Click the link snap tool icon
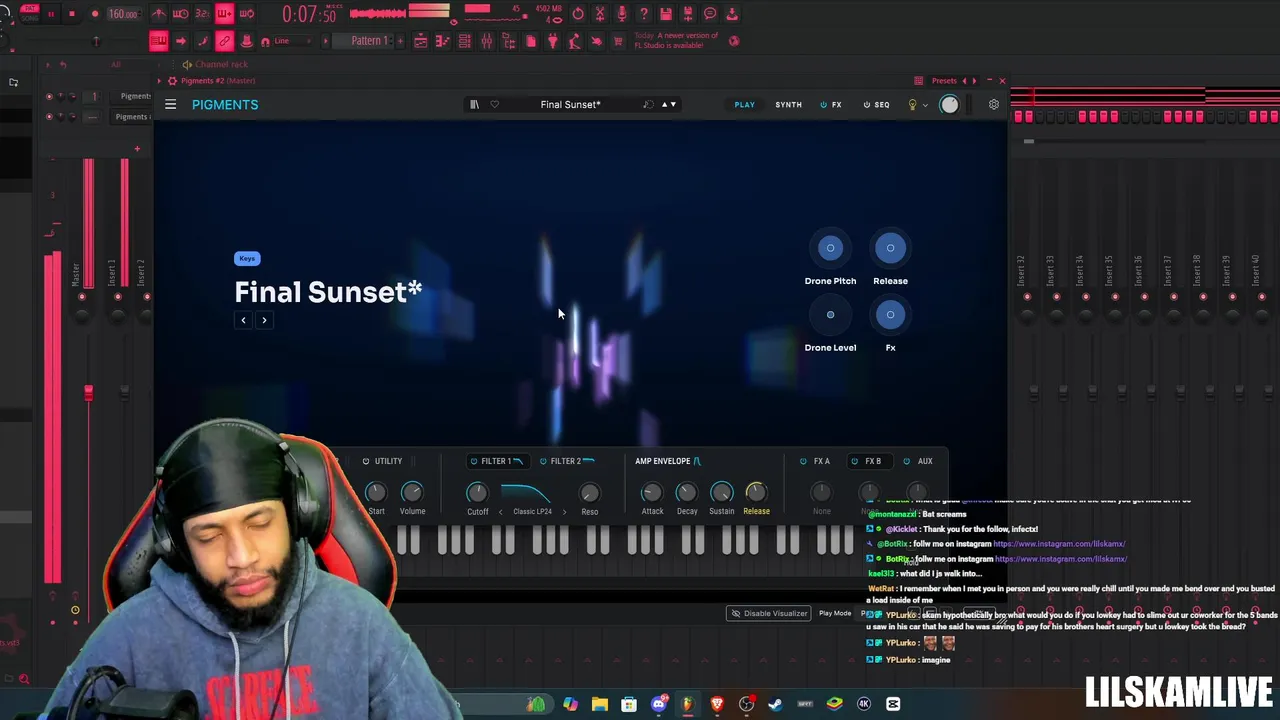Screen dimensions: 1280x720 (224, 41)
